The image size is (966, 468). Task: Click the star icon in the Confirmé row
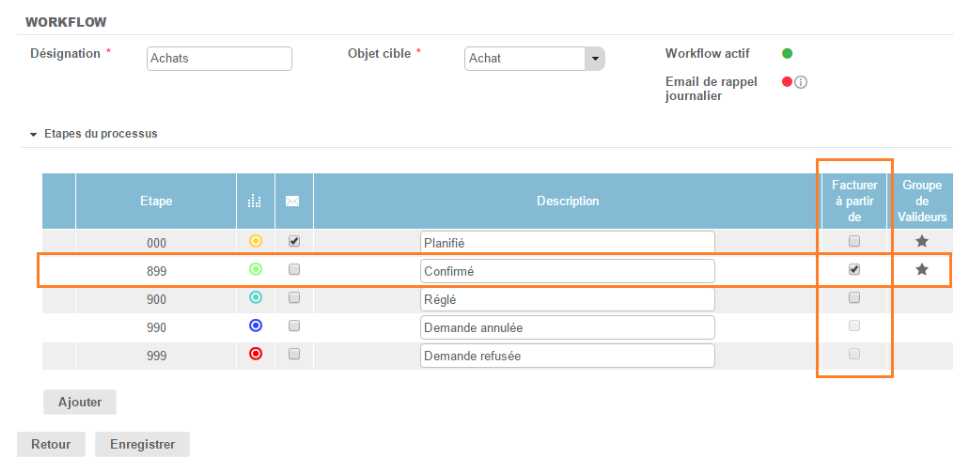(922, 270)
